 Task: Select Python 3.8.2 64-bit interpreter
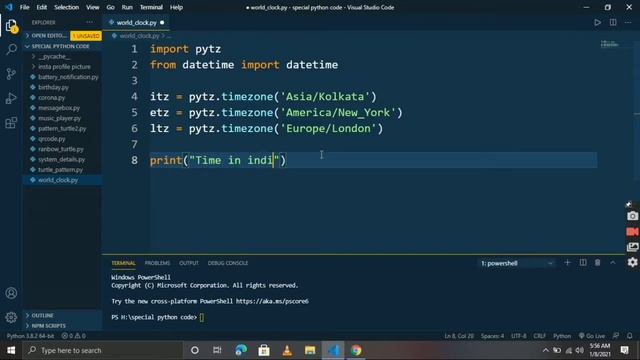(30, 336)
